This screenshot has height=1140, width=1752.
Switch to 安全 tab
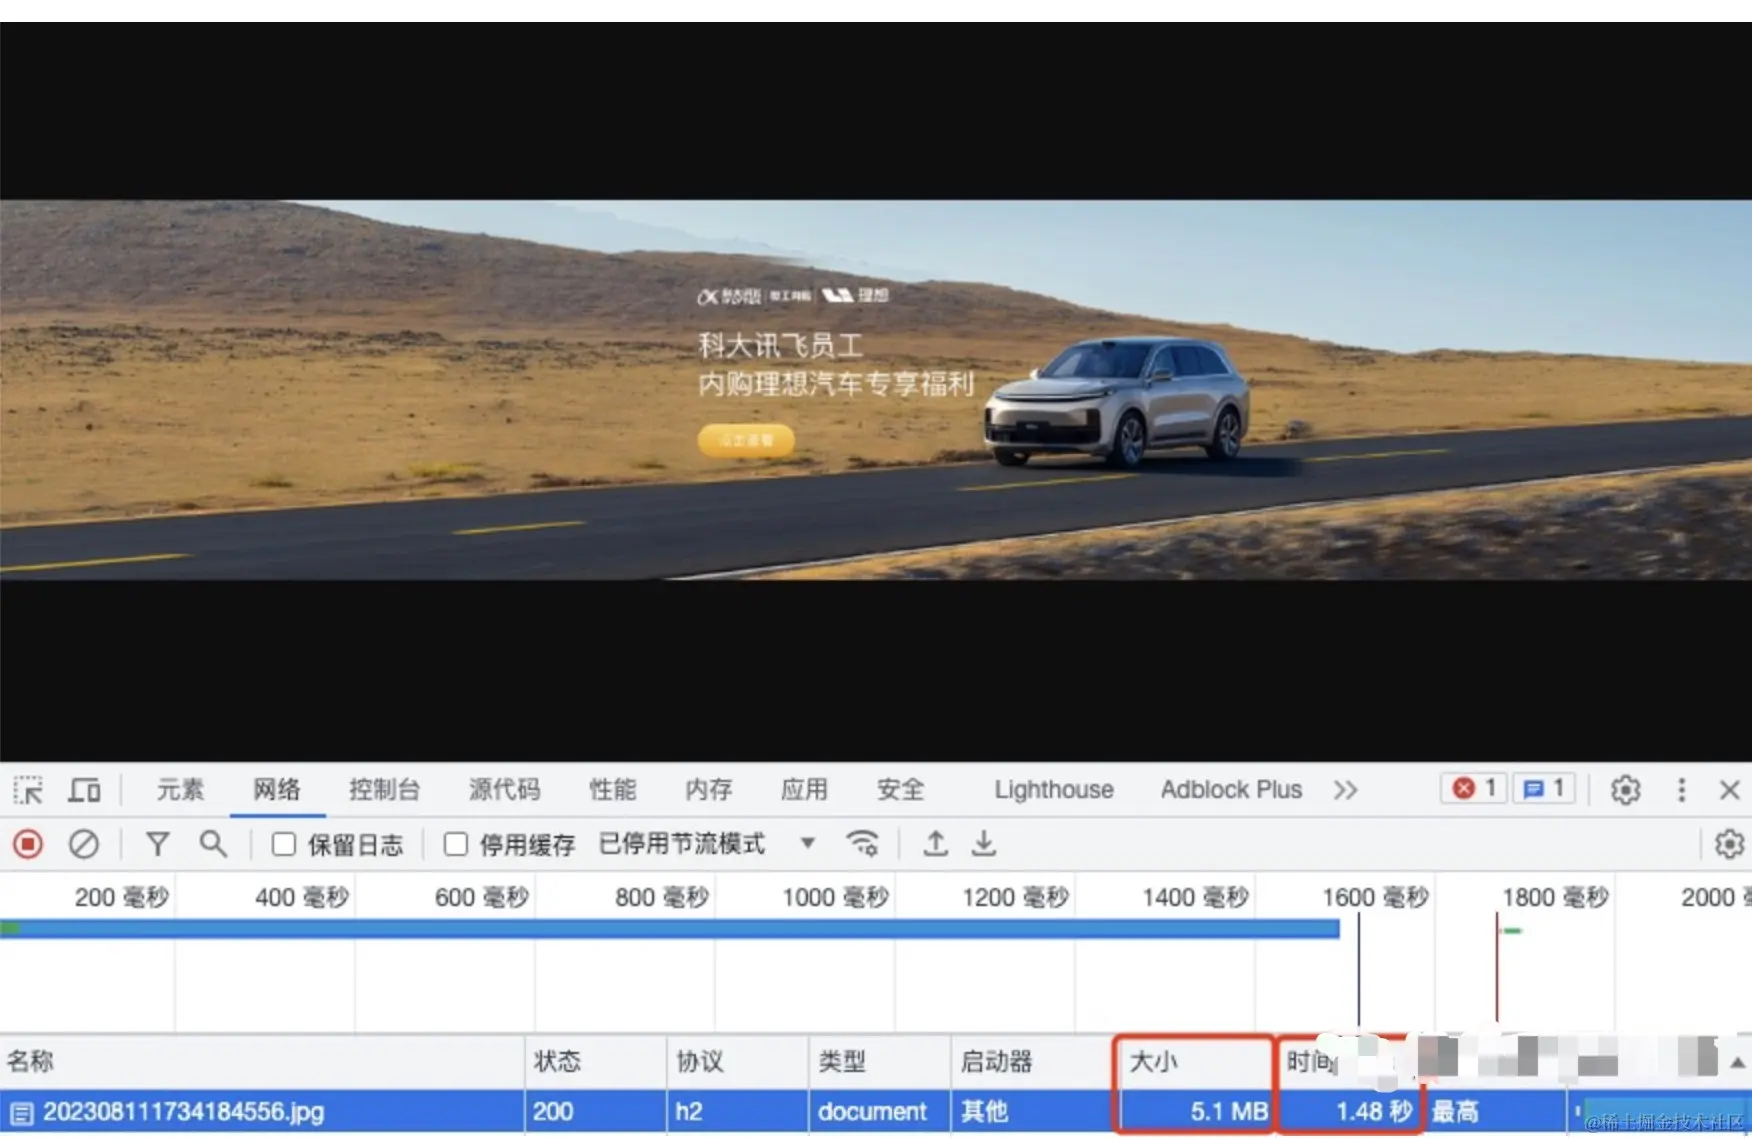click(900, 790)
